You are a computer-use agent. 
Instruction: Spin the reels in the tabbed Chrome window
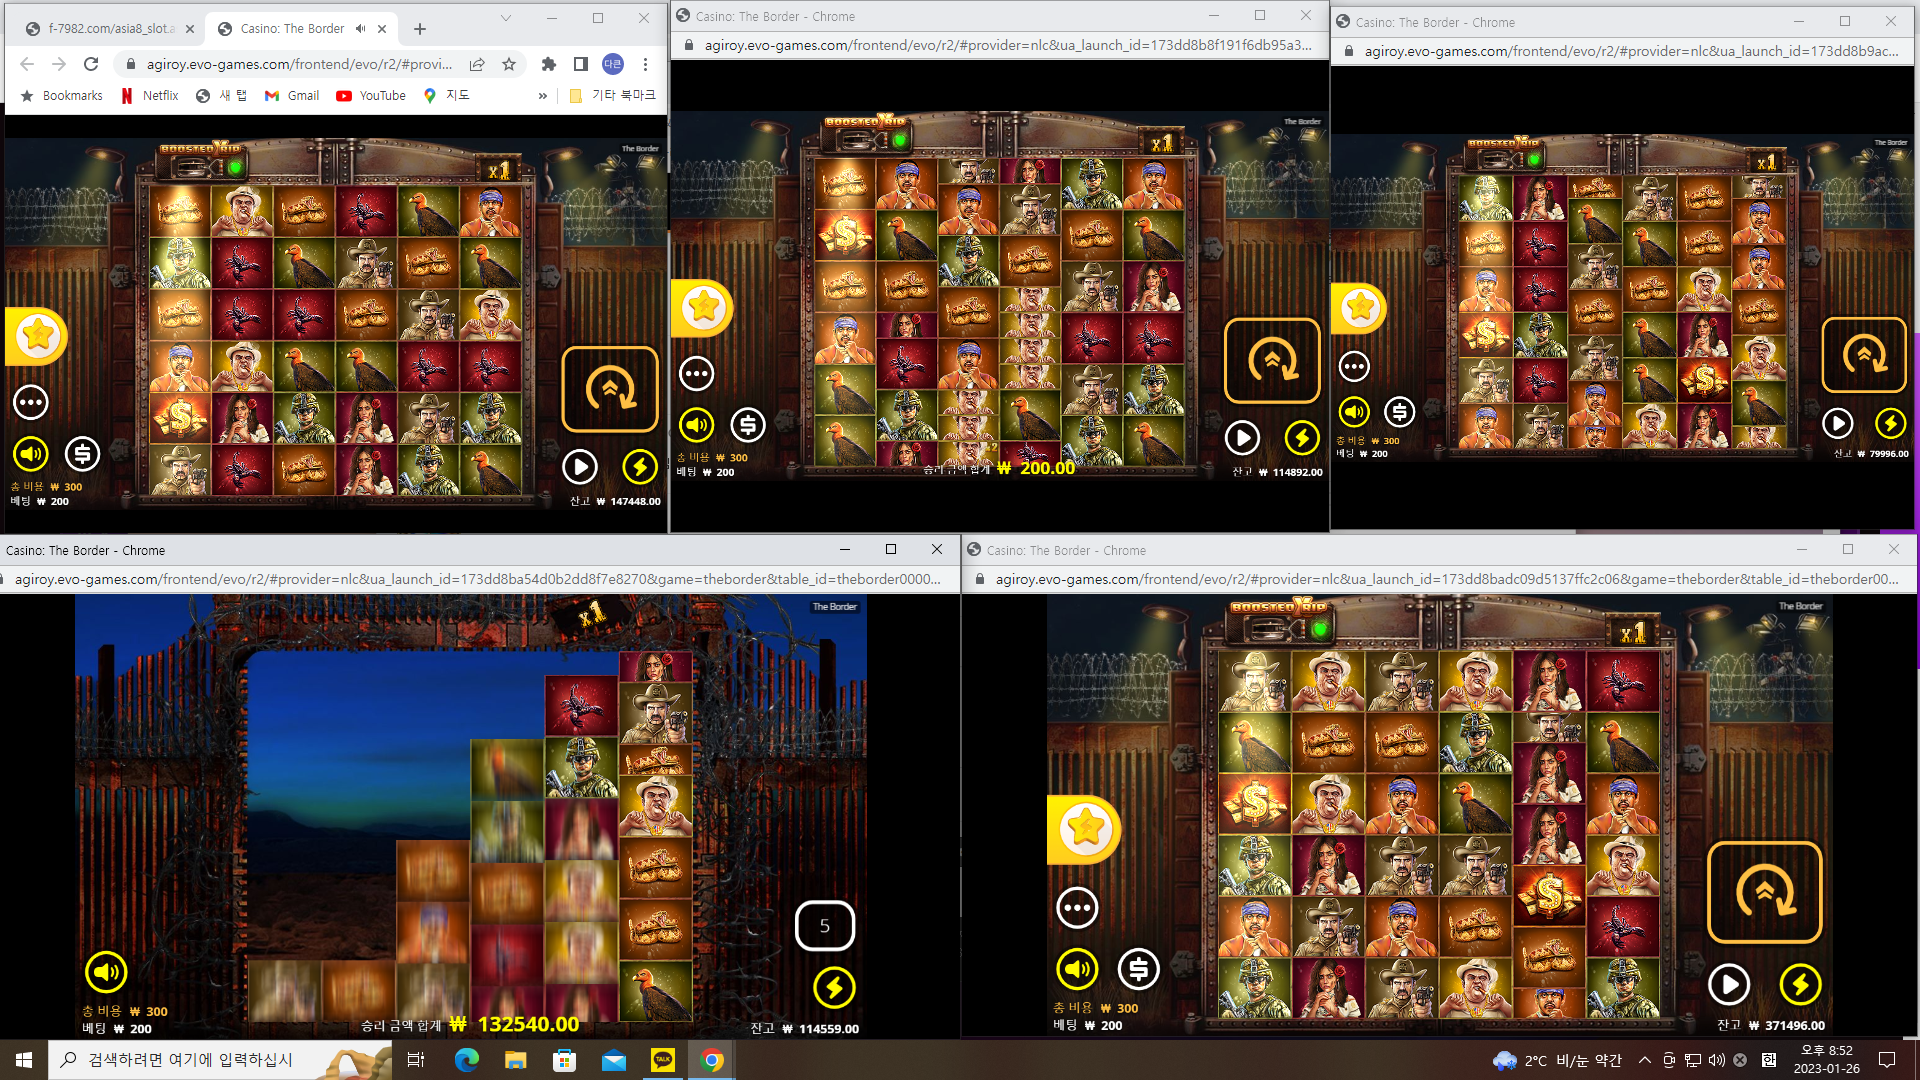[610, 389]
